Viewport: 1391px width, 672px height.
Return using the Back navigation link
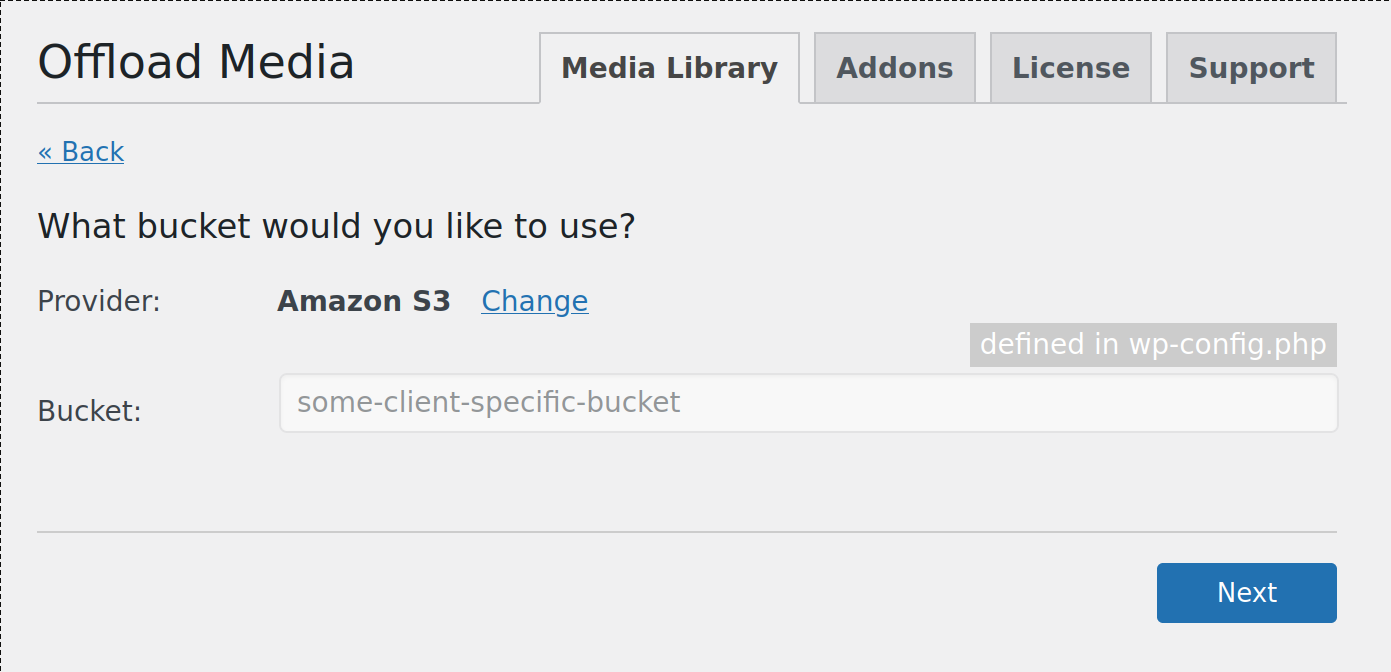tap(80, 151)
